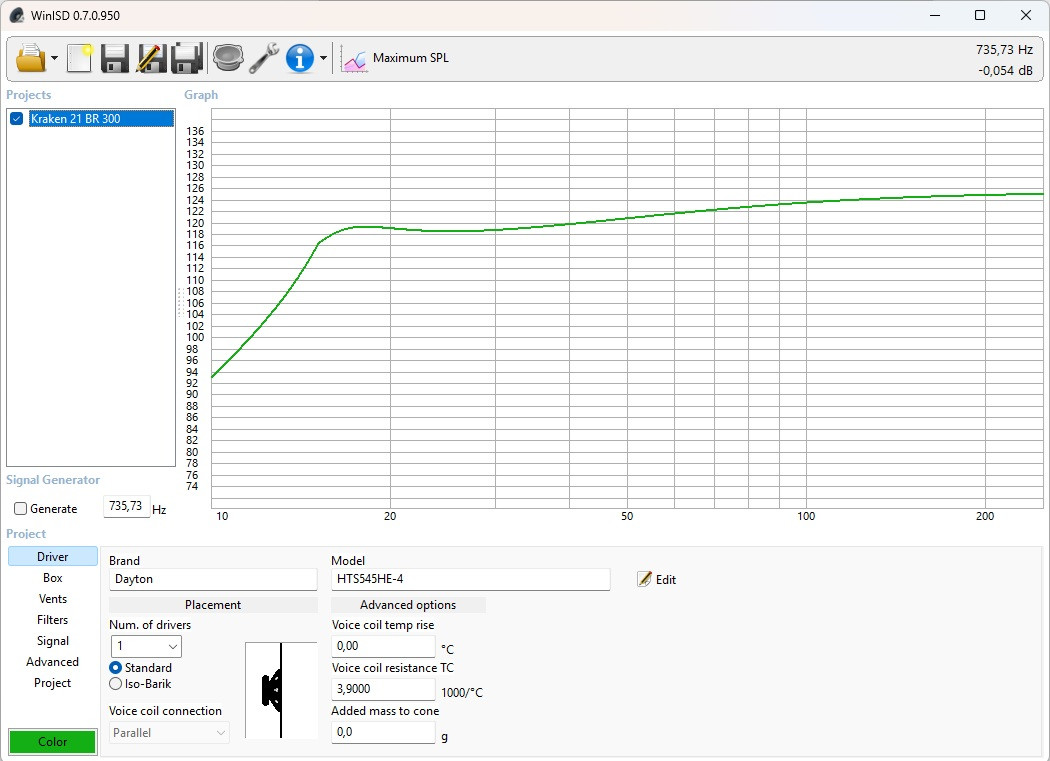This screenshot has height=761, width=1050.
Task: Click the open project folder icon
Action: pos(30,58)
